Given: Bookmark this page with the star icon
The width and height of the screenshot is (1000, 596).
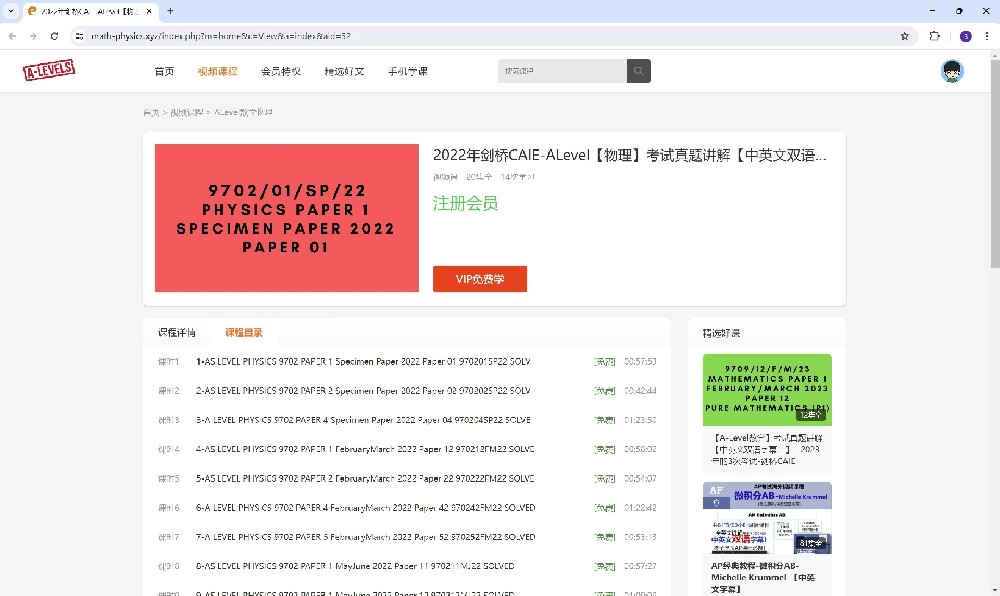Looking at the screenshot, I should click(905, 36).
